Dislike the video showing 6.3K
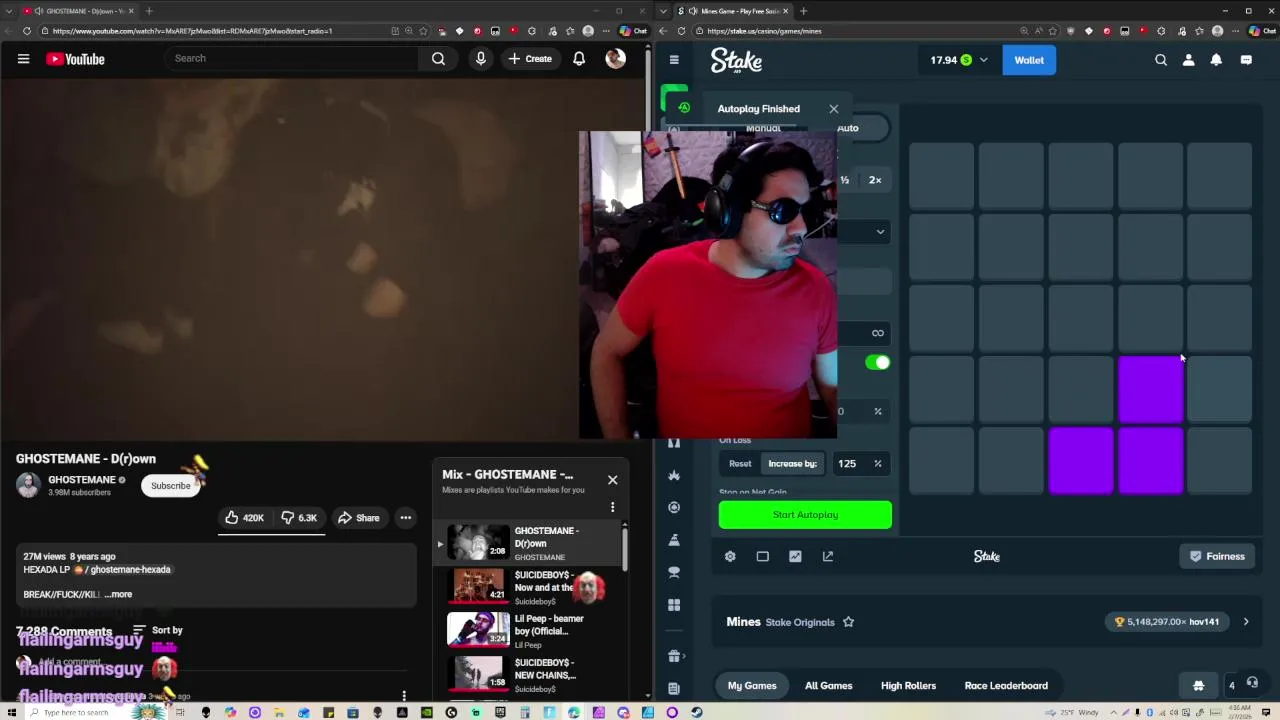 click(298, 518)
